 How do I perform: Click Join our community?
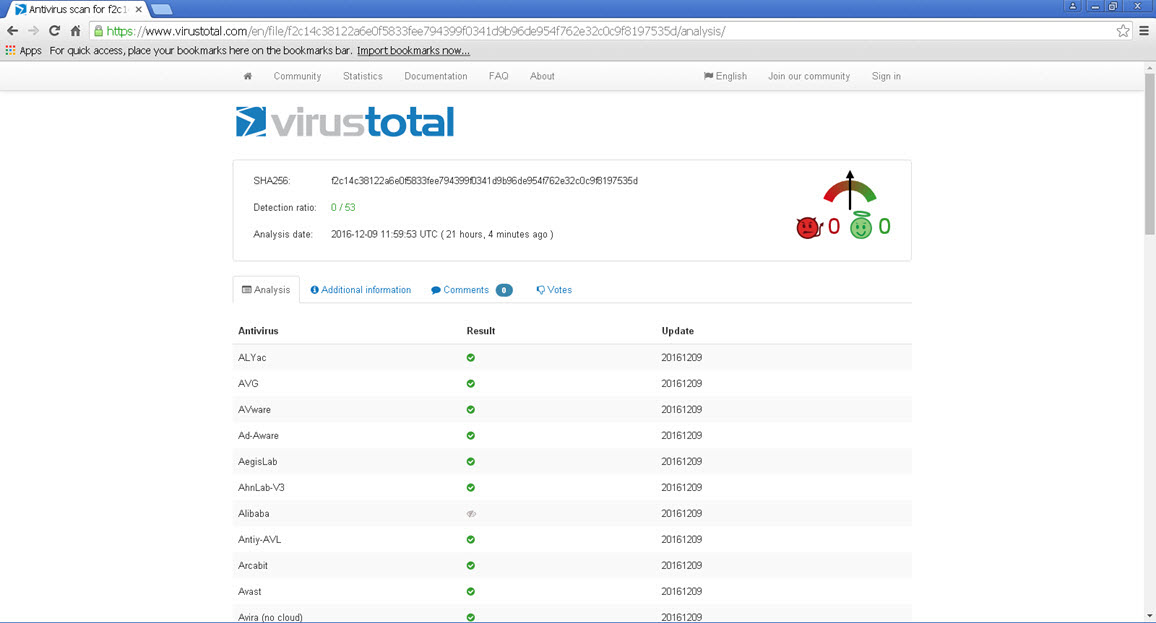click(809, 76)
